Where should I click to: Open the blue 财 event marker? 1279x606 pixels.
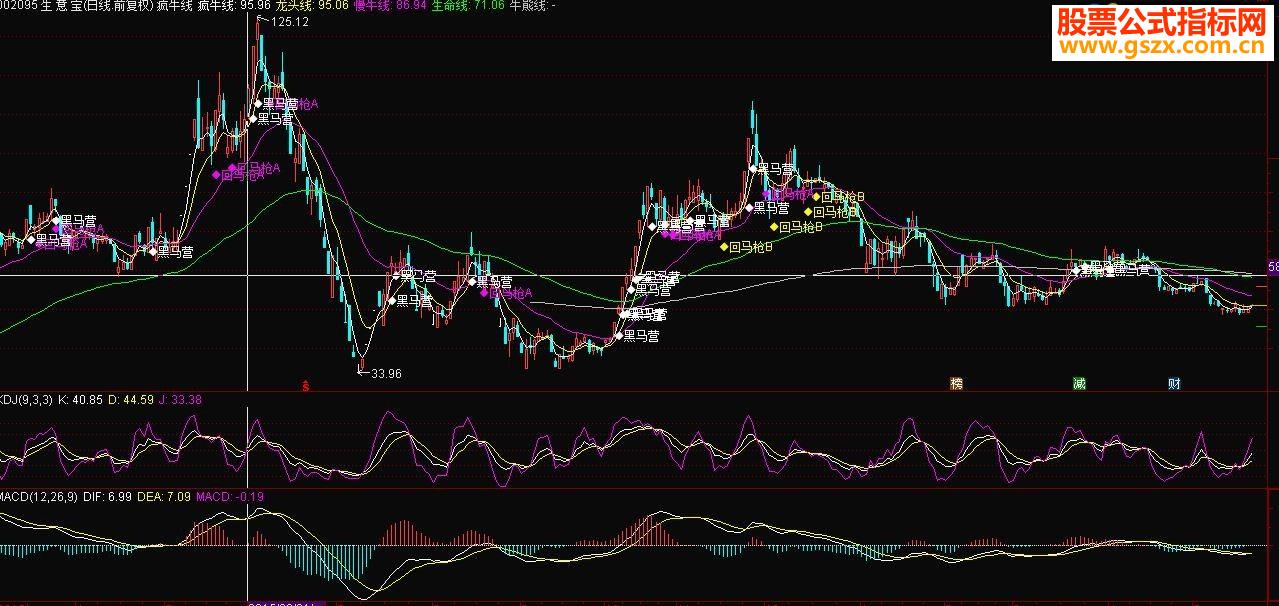(x=1174, y=383)
